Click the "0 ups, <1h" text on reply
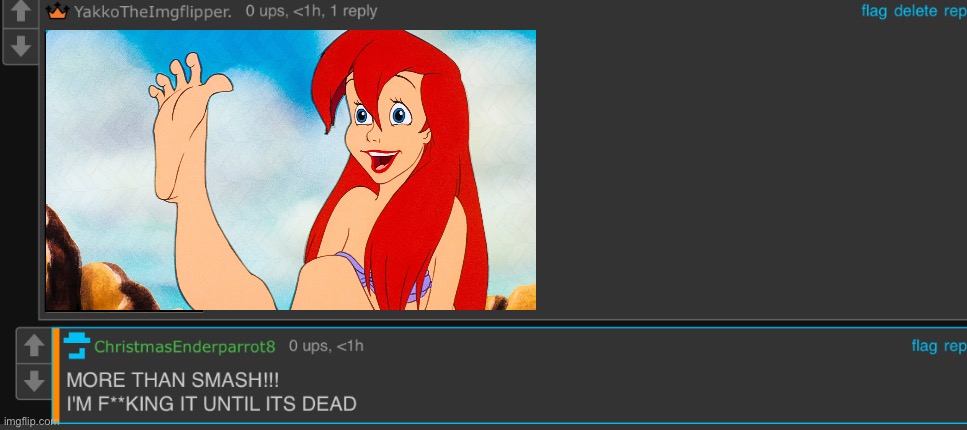 coord(326,346)
